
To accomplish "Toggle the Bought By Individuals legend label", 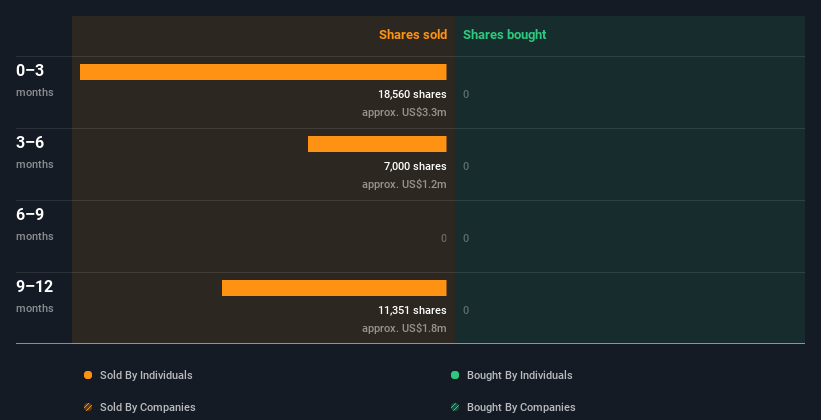I will (519, 375).
